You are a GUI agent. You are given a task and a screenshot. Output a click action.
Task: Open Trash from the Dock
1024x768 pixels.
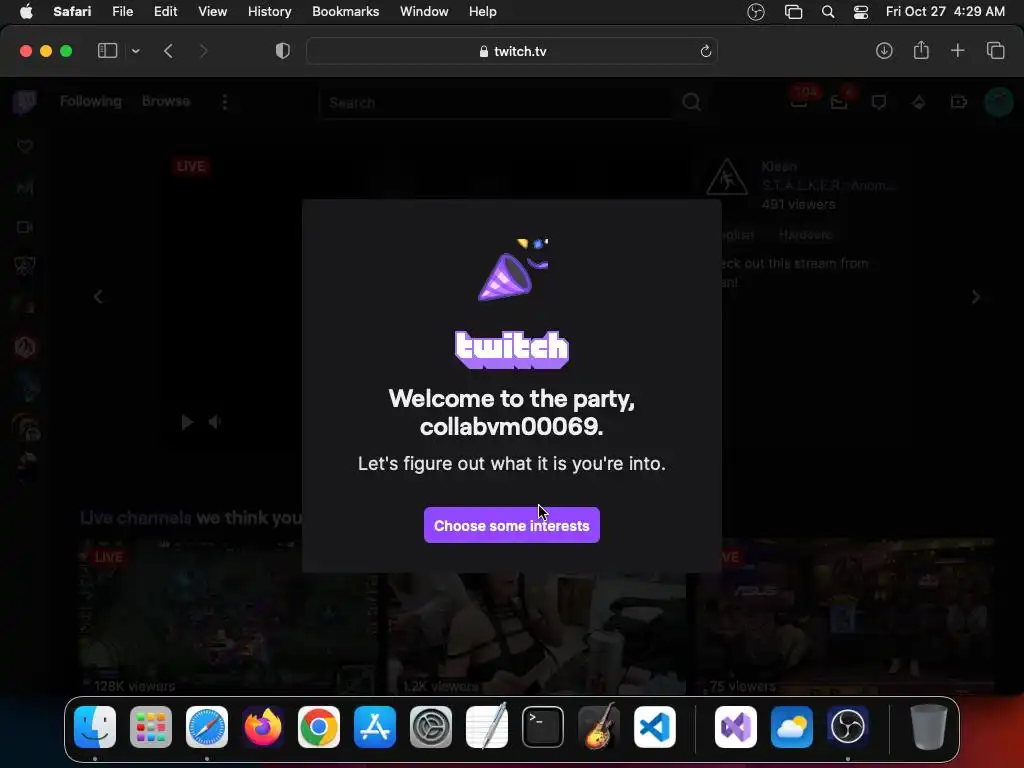click(928, 726)
